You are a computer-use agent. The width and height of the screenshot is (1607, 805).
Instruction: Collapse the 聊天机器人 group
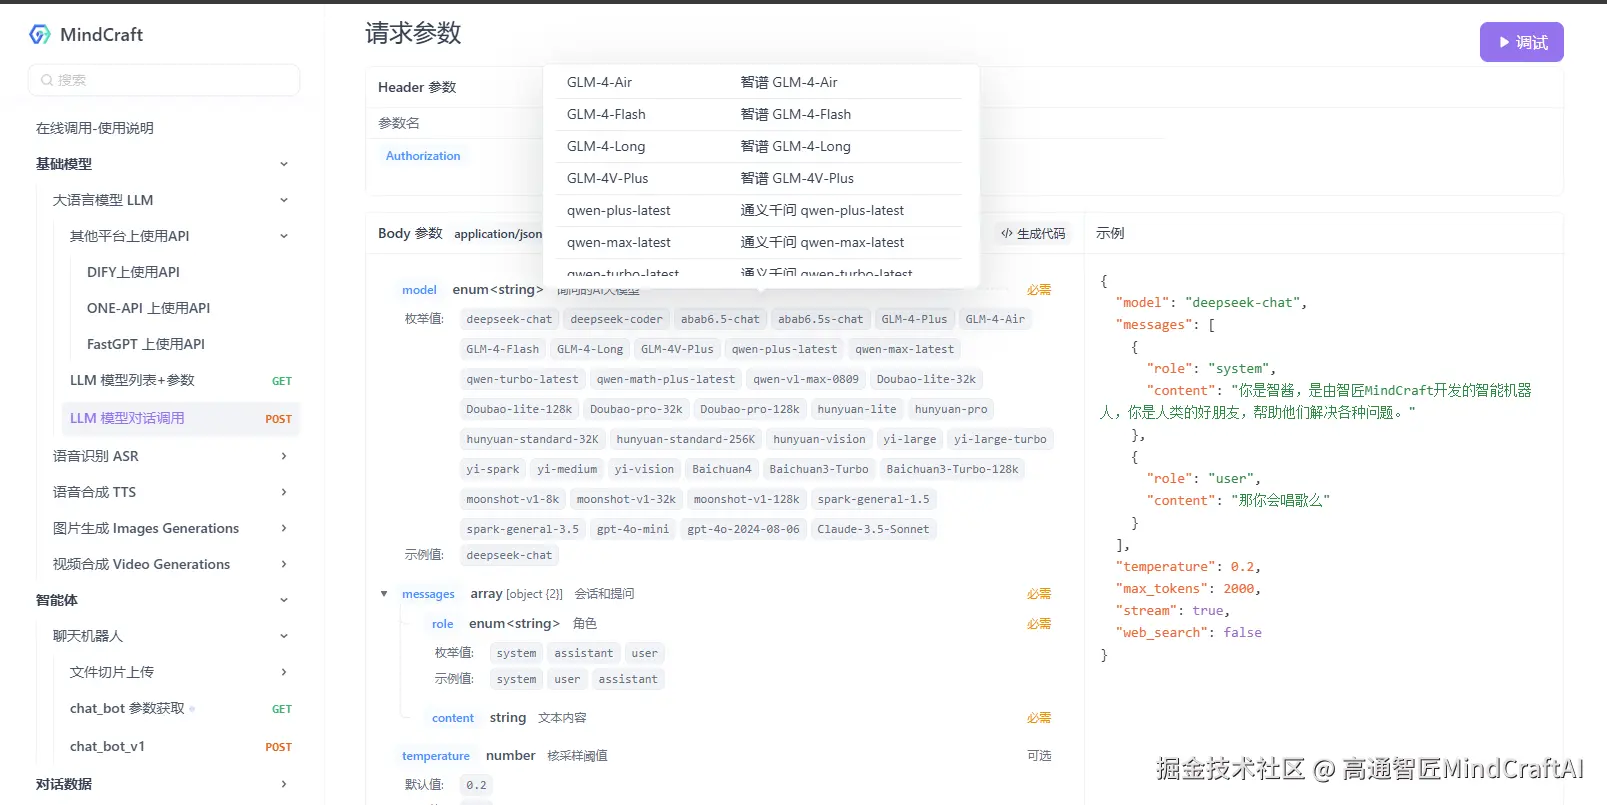pyautogui.click(x=284, y=636)
